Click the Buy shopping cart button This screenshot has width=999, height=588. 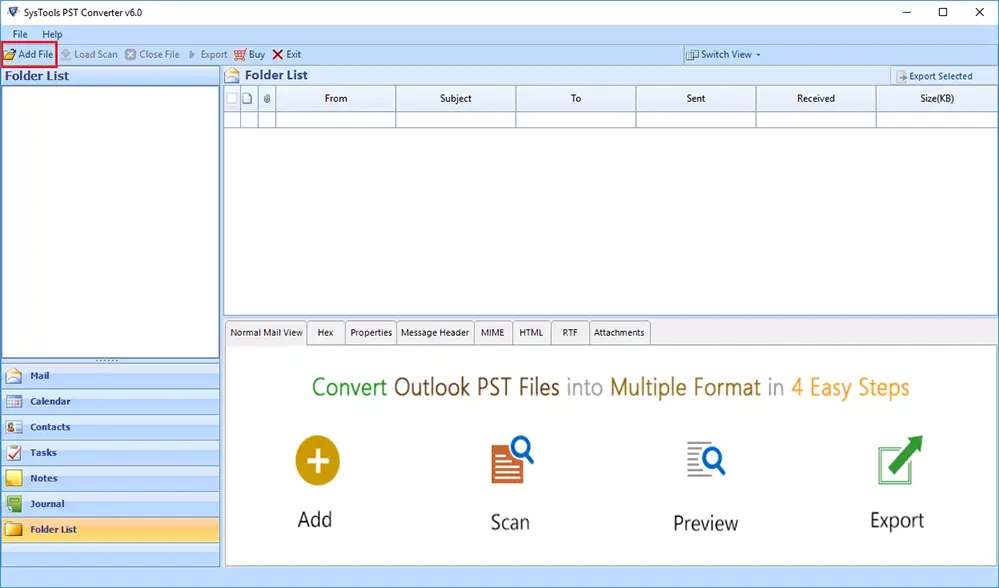[x=249, y=54]
